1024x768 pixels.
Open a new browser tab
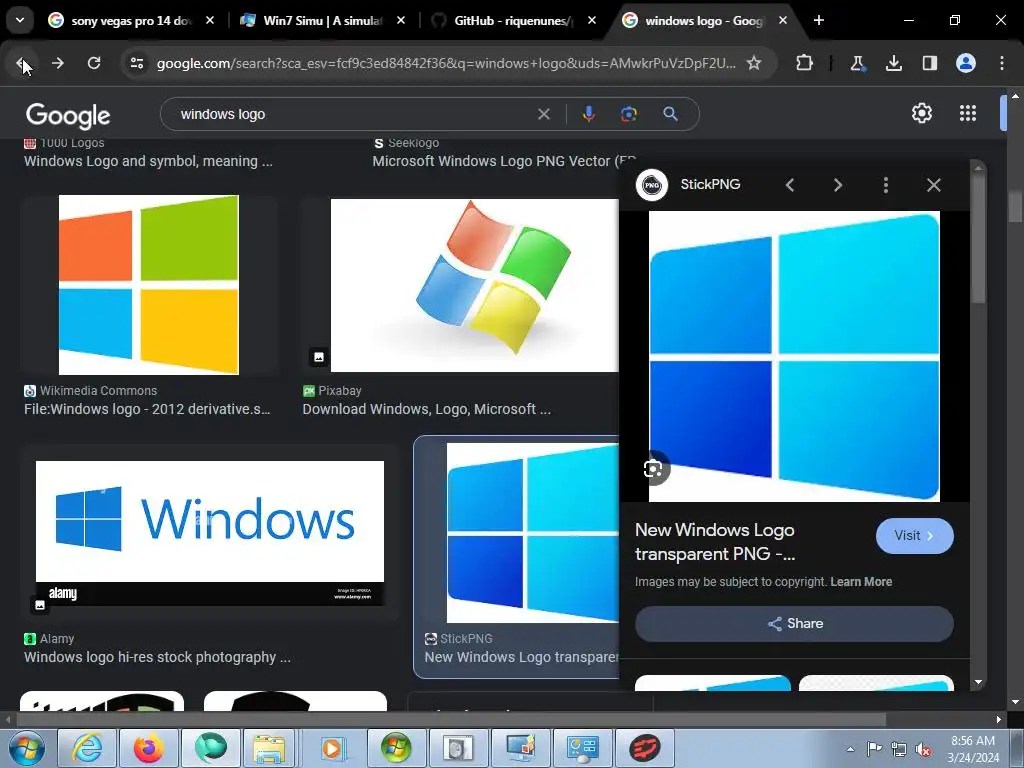coord(818,20)
